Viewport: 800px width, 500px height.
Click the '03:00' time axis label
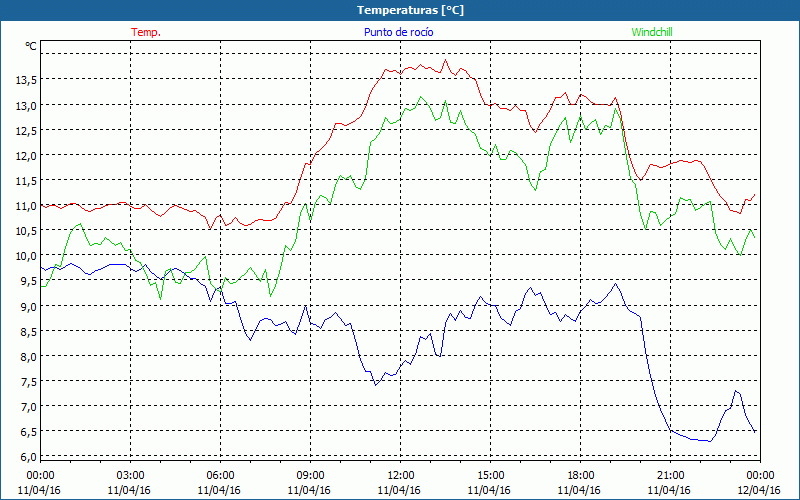(x=130, y=475)
